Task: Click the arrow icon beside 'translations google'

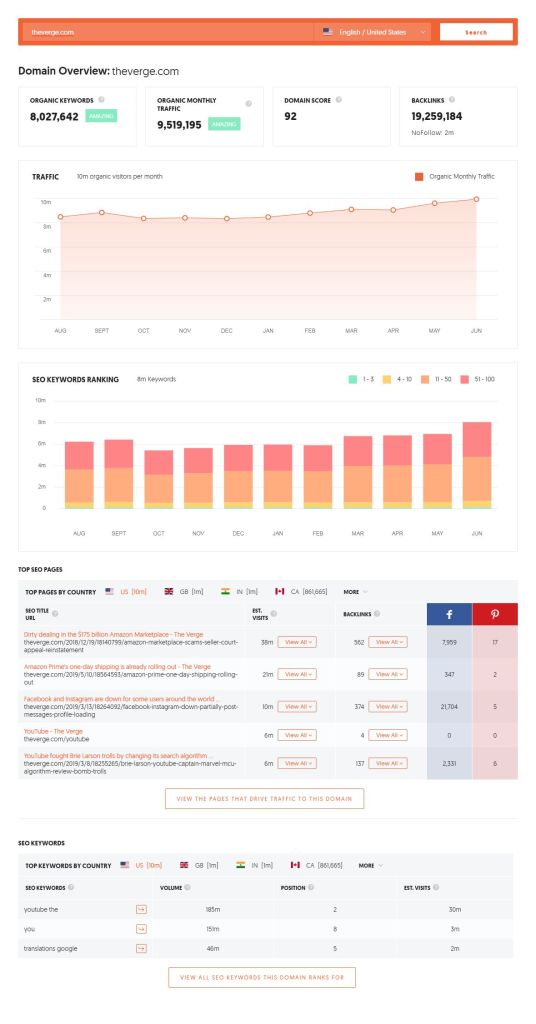Action: tap(141, 948)
